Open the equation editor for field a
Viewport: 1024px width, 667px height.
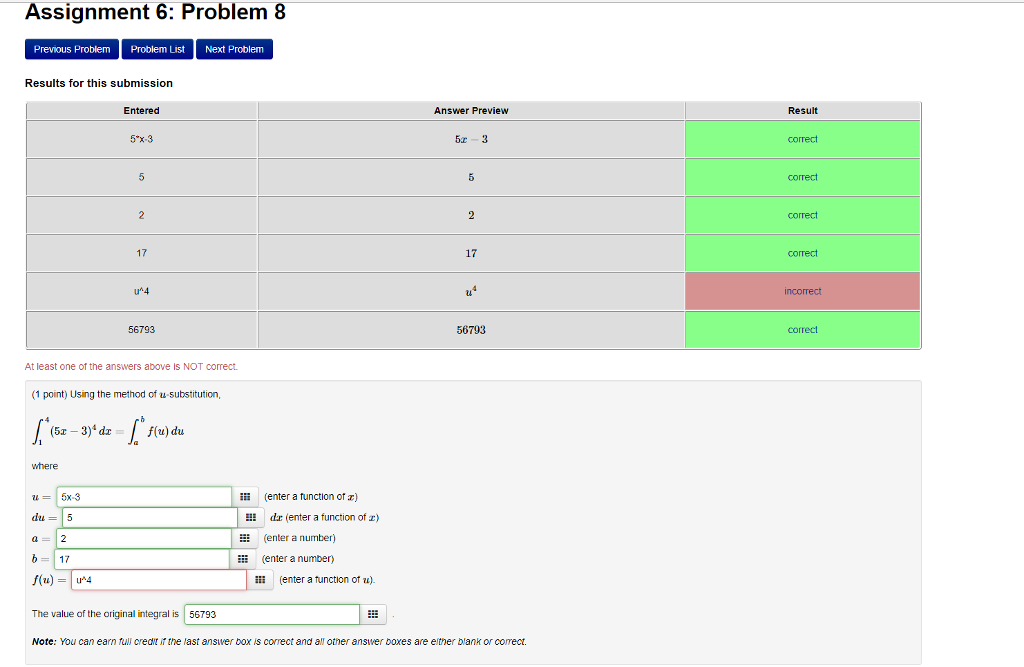243,538
